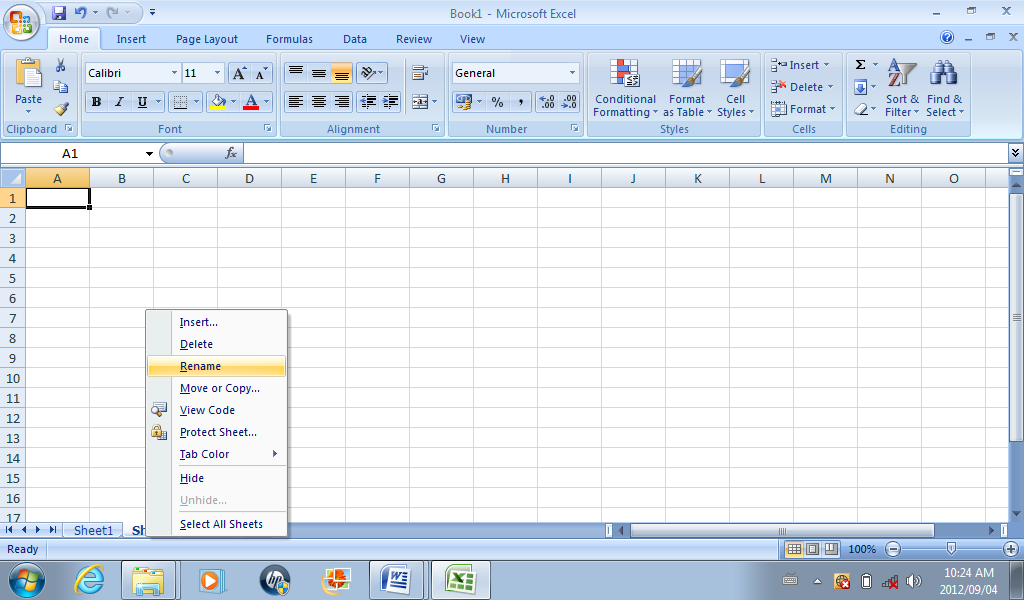
Task: Click the Wrap Text icon
Action: pyautogui.click(x=420, y=73)
